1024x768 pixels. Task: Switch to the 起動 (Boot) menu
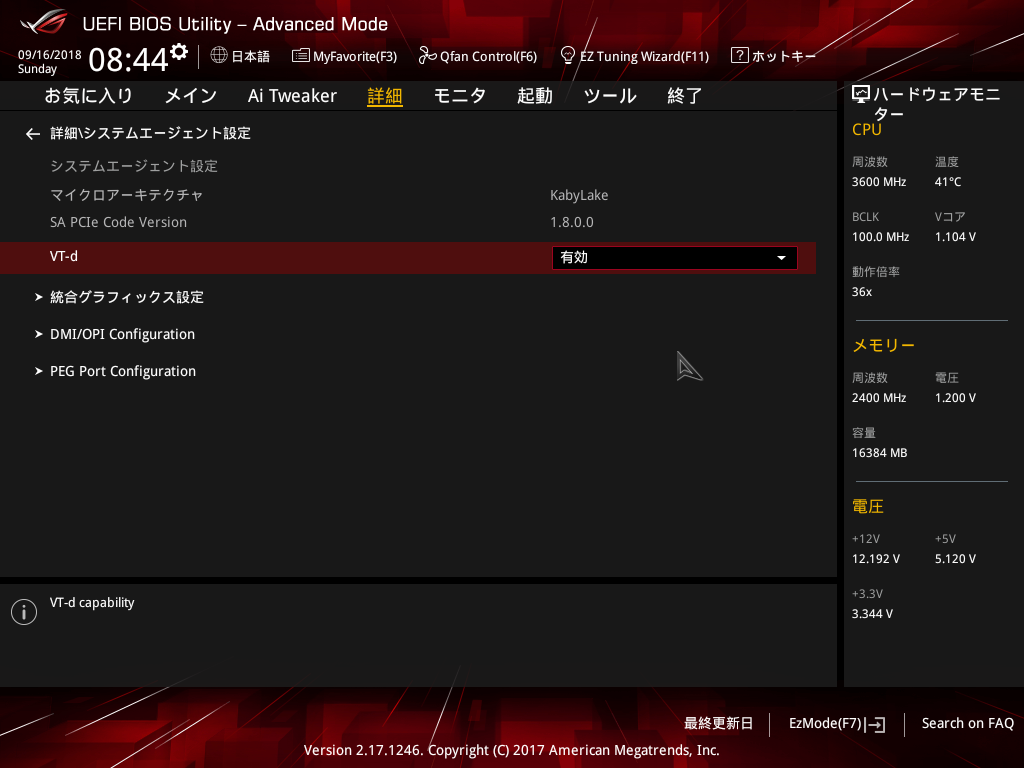click(x=534, y=95)
